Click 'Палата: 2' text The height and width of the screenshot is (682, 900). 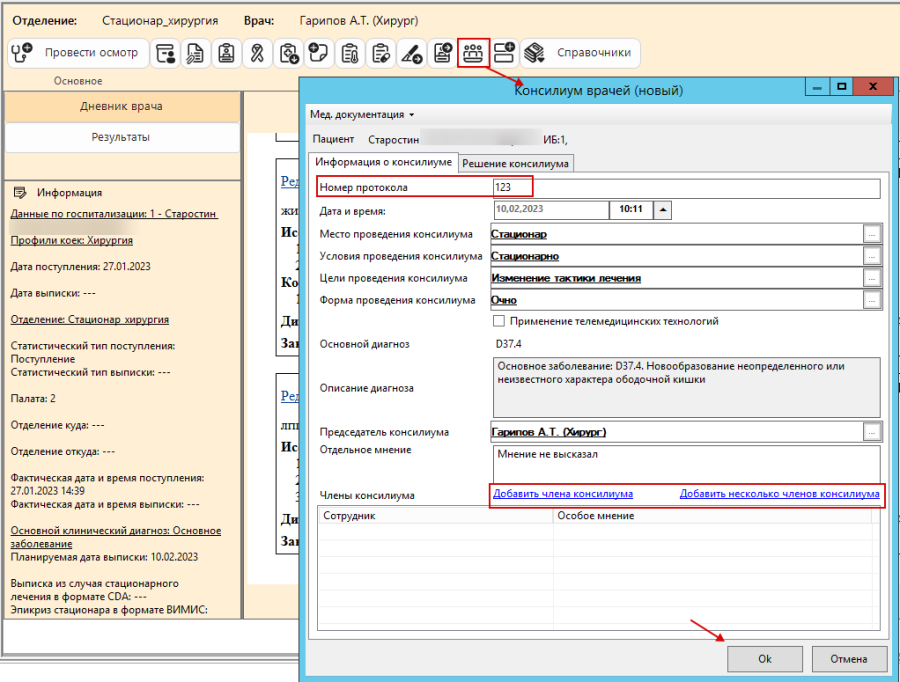coord(33,398)
